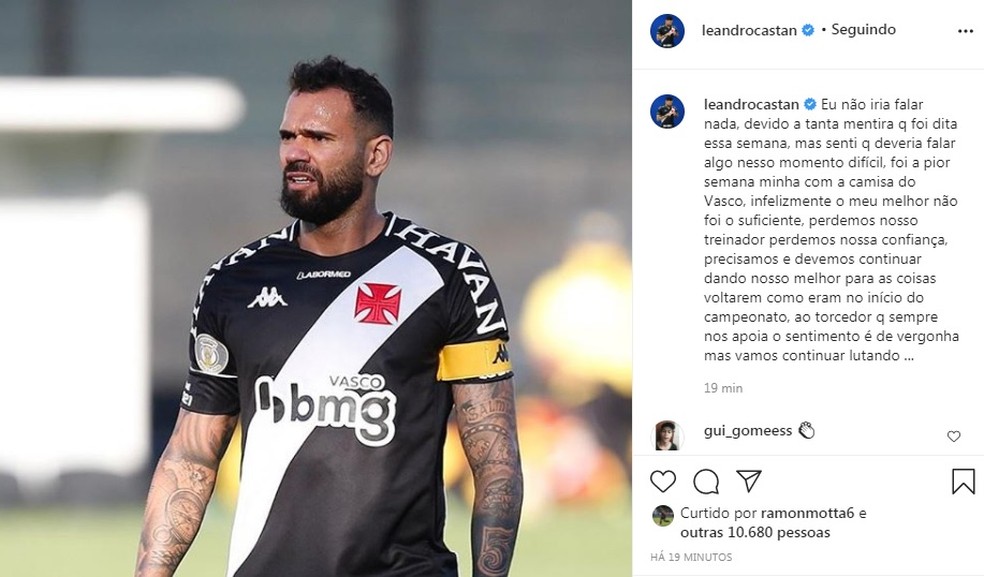Click gui_gomeess commenter avatar
The image size is (984, 577).
coord(667,436)
